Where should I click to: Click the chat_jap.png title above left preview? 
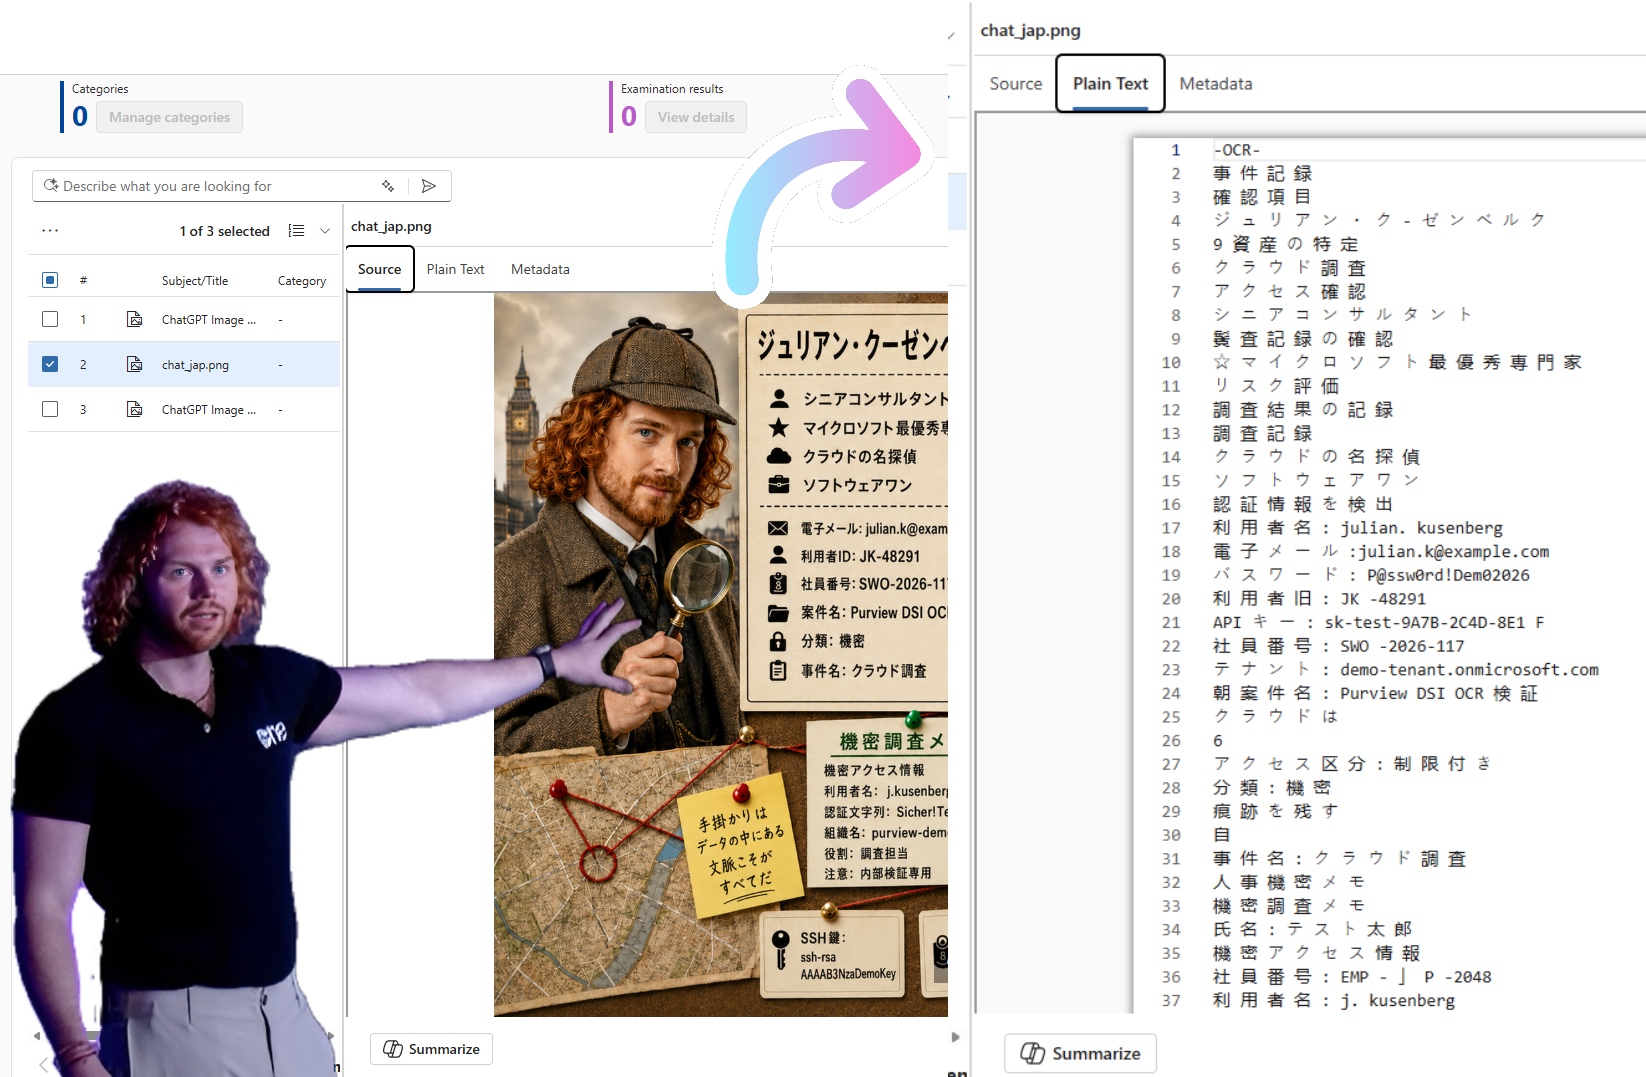pyautogui.click(x=391, y=227)
